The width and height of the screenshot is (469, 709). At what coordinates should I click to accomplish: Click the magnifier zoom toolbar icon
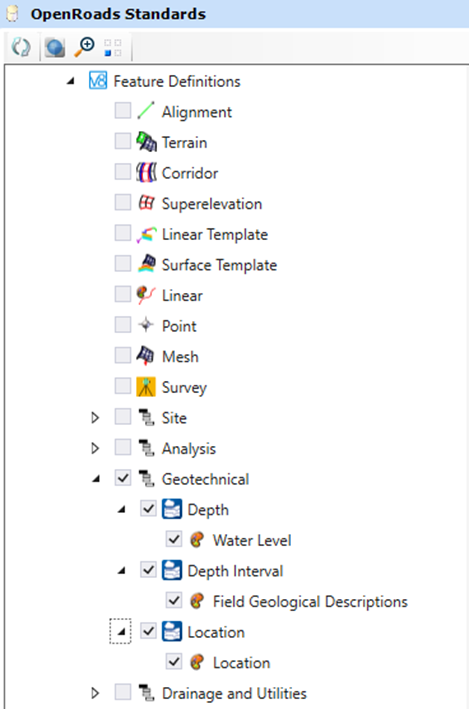(x=84, y=47)
